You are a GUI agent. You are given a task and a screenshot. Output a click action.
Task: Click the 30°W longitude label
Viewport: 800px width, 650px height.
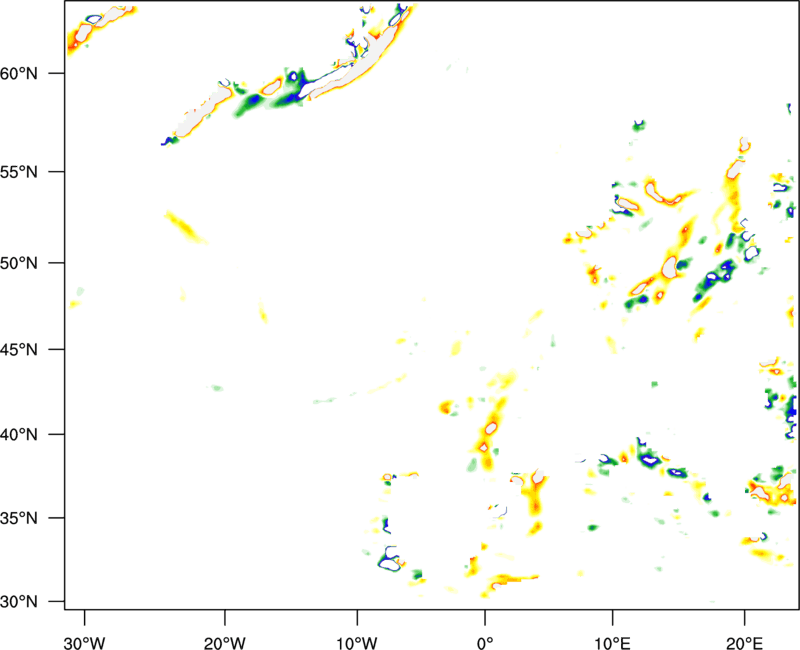[x=84, y=643]
